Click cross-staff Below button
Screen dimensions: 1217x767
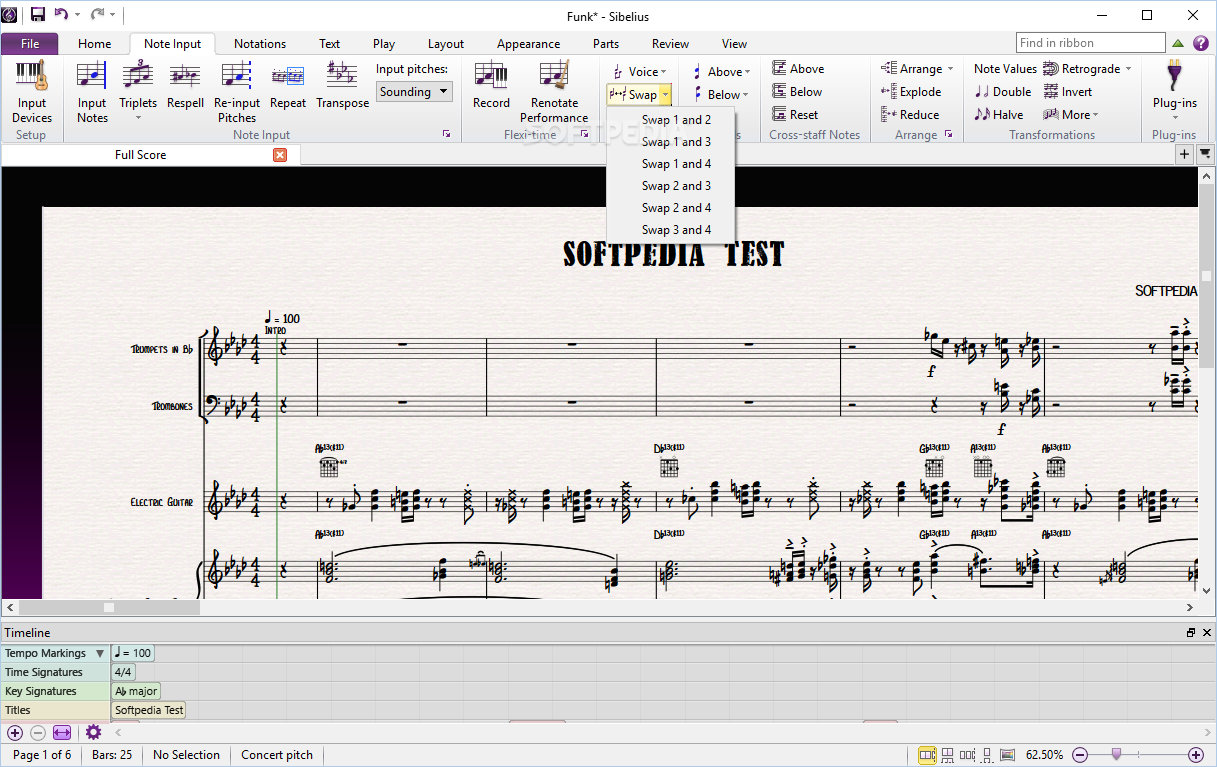click(797, 92)
